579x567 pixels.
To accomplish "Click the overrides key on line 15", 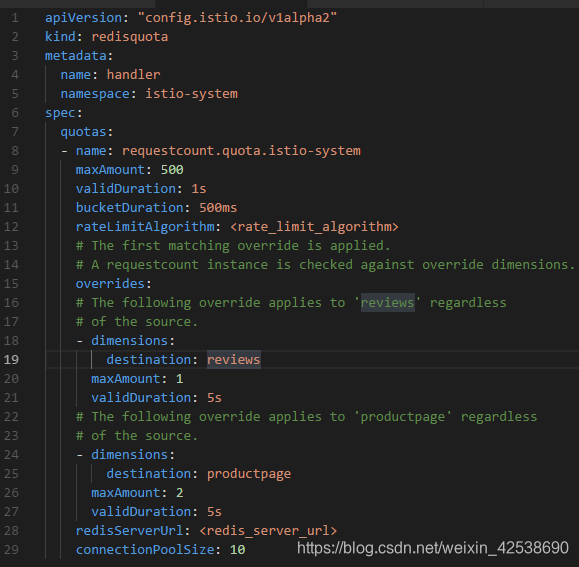I will click(110, 284).
